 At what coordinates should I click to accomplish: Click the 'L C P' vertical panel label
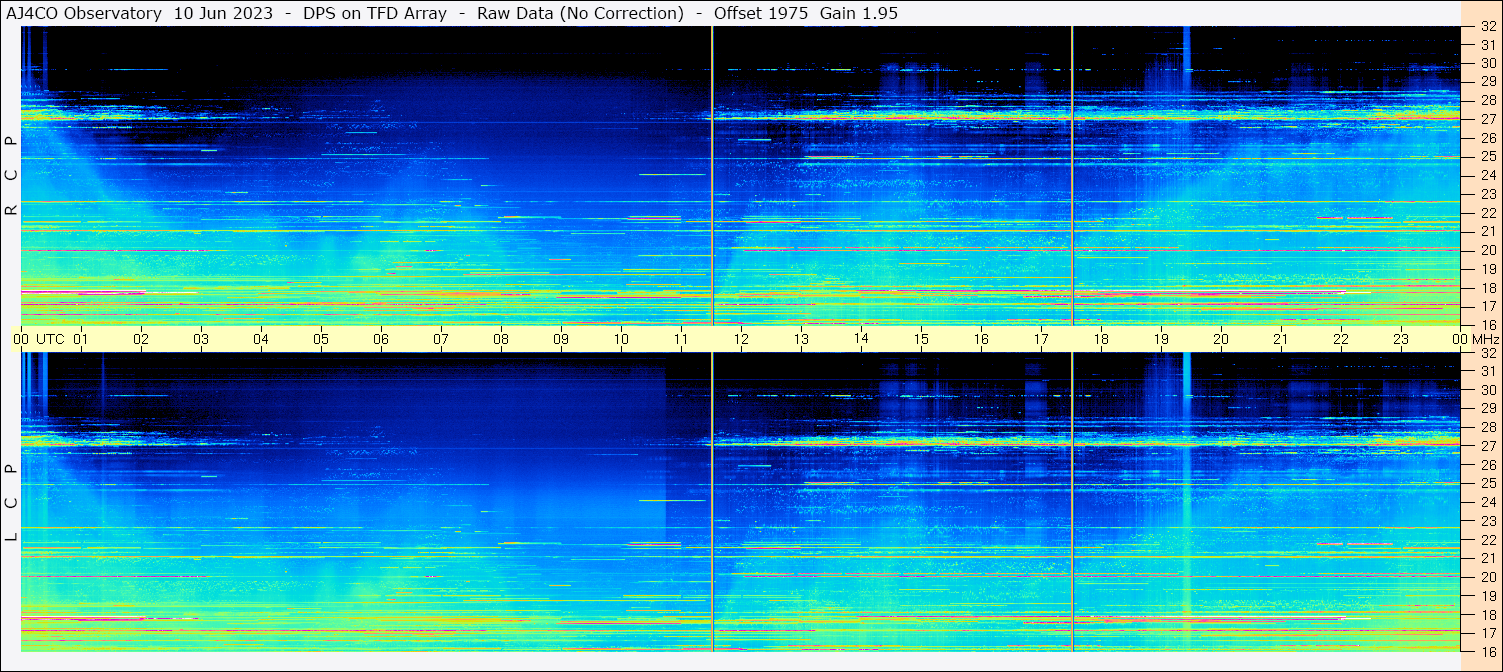point(12,502)
